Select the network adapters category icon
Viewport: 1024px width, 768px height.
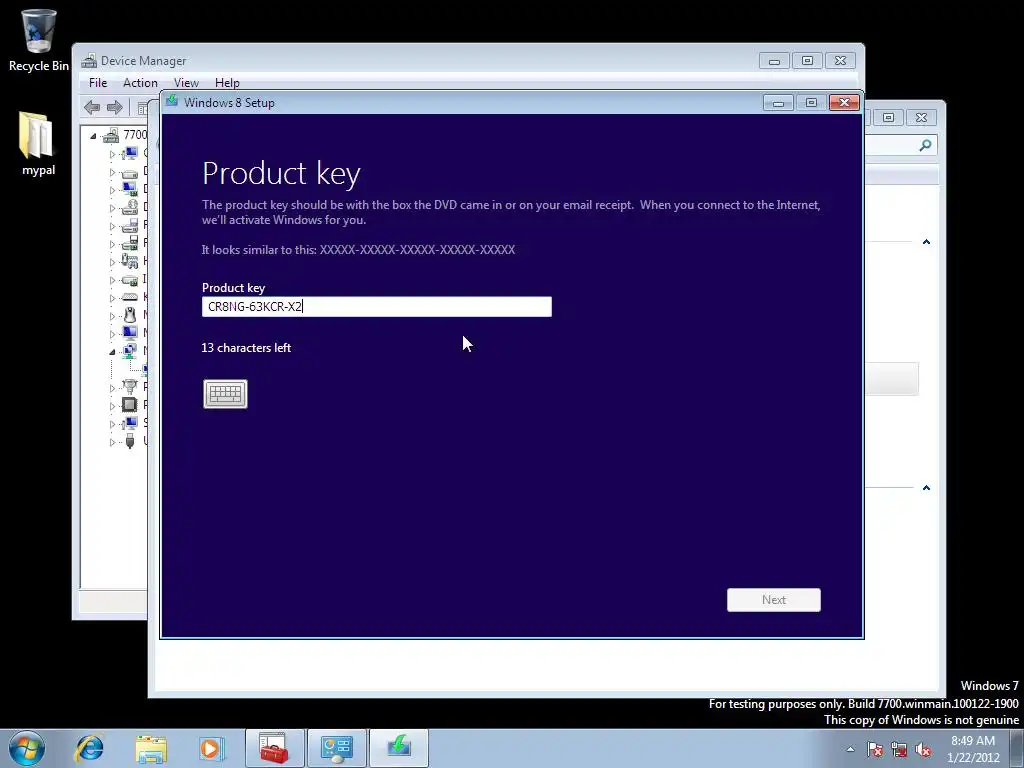(130, 351)
